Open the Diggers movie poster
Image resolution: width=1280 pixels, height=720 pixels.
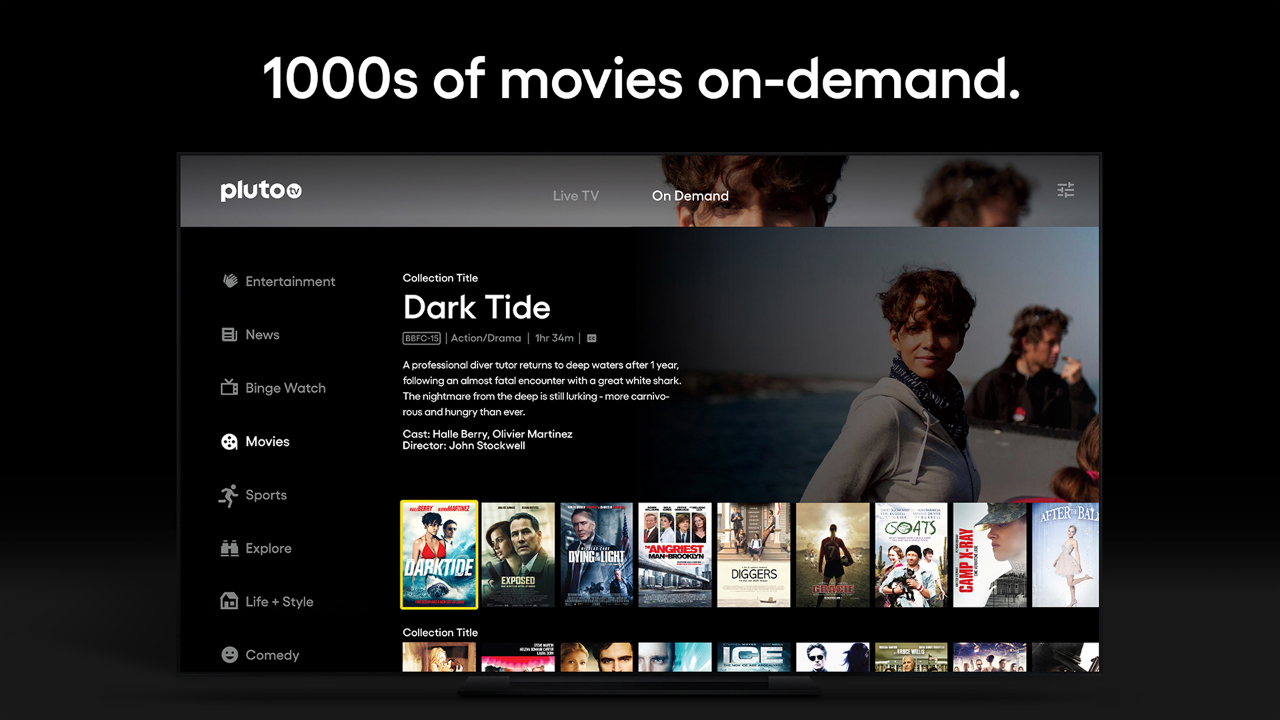pos(753,555)
